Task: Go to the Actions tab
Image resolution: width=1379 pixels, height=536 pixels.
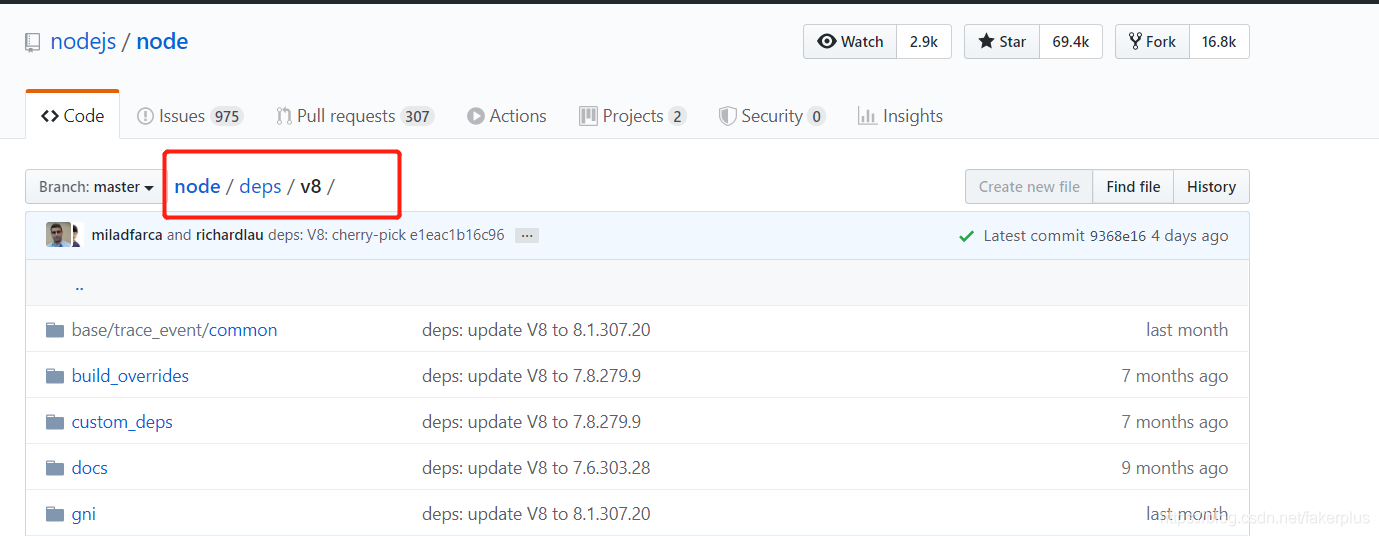Action: pos(507,116)
